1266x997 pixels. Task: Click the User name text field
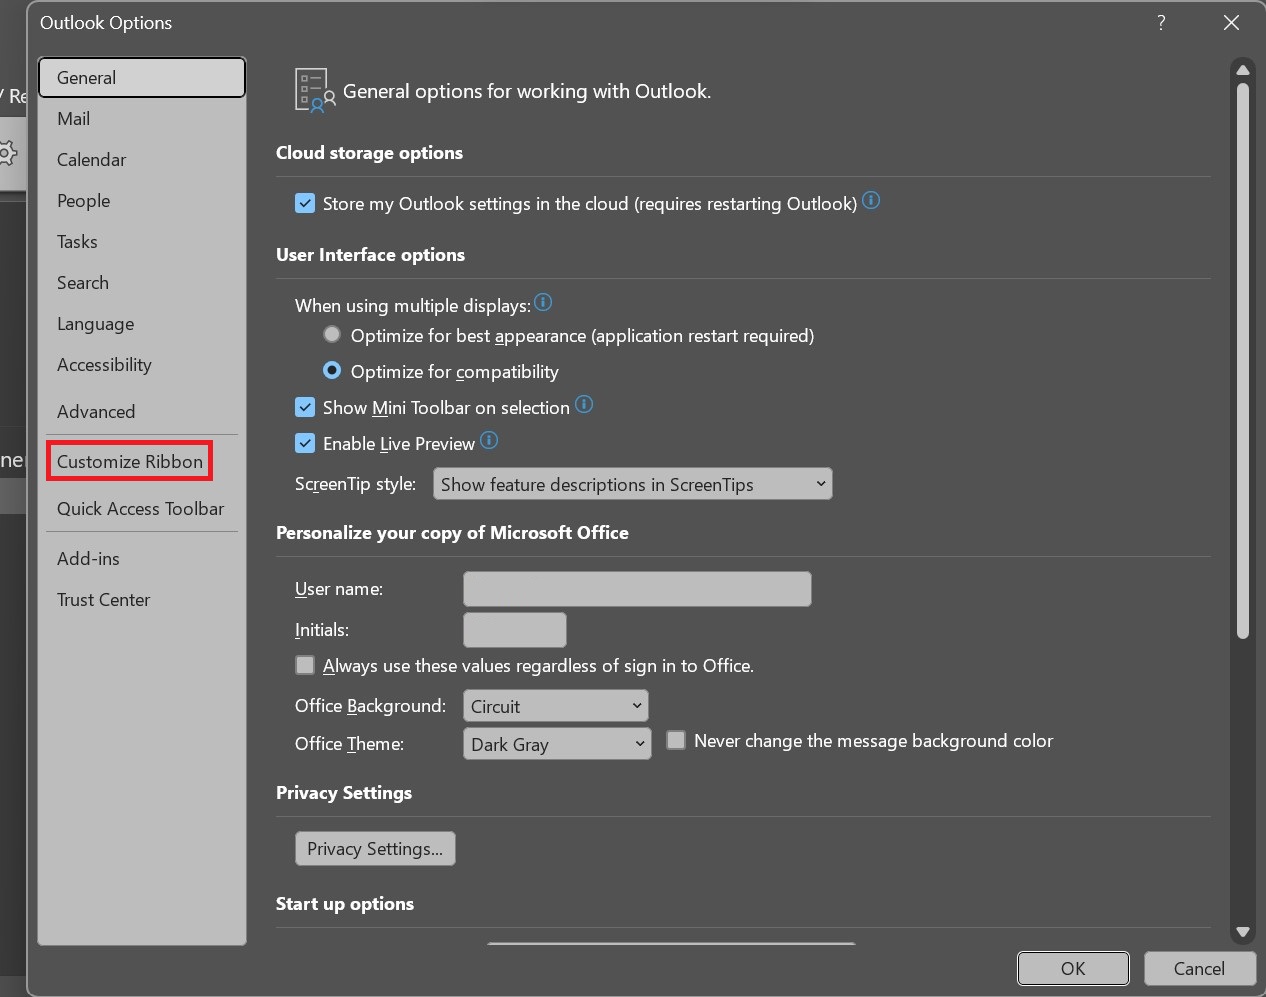click(637, 590)
